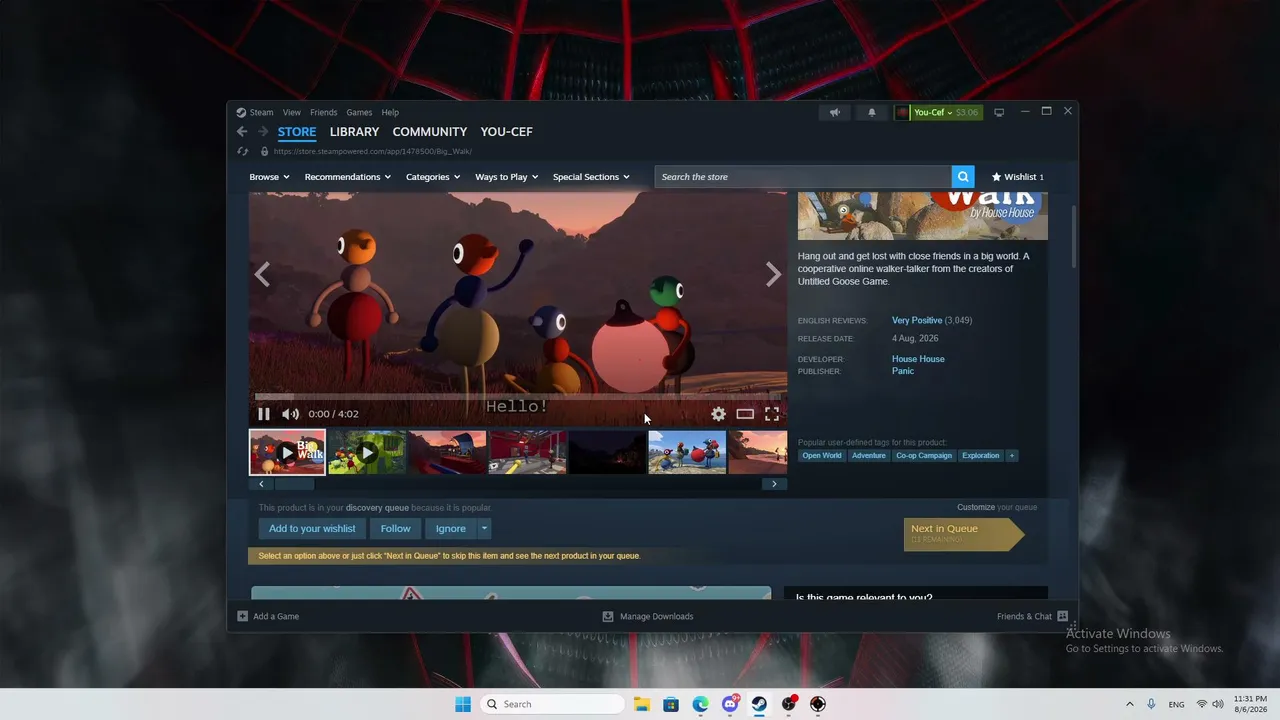
Task: Switch to the LIBRARY tab
Action: [x=354, y=132]
